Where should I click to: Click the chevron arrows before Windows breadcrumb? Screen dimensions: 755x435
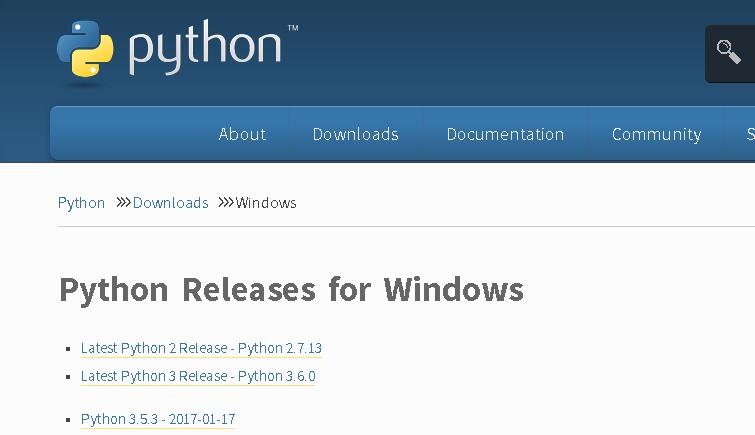(x=226, y=202)
